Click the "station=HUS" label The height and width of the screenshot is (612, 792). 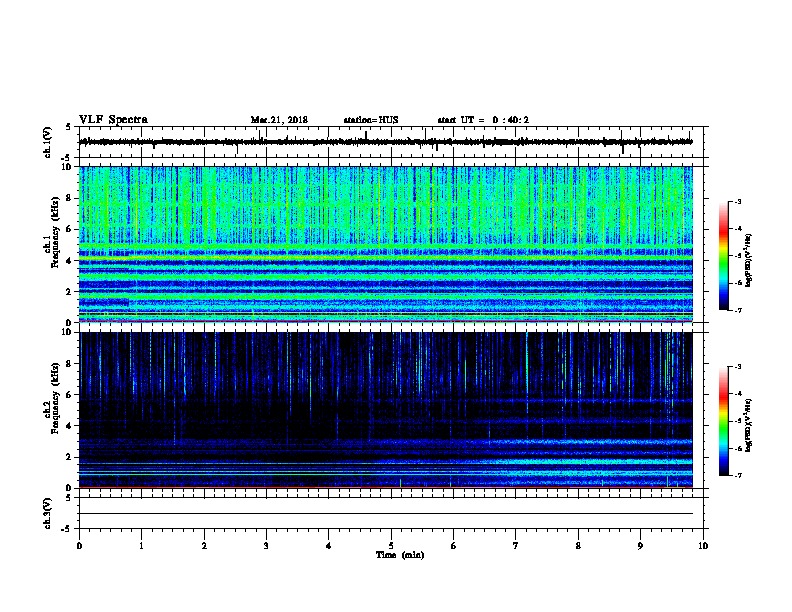coord(371,120)
